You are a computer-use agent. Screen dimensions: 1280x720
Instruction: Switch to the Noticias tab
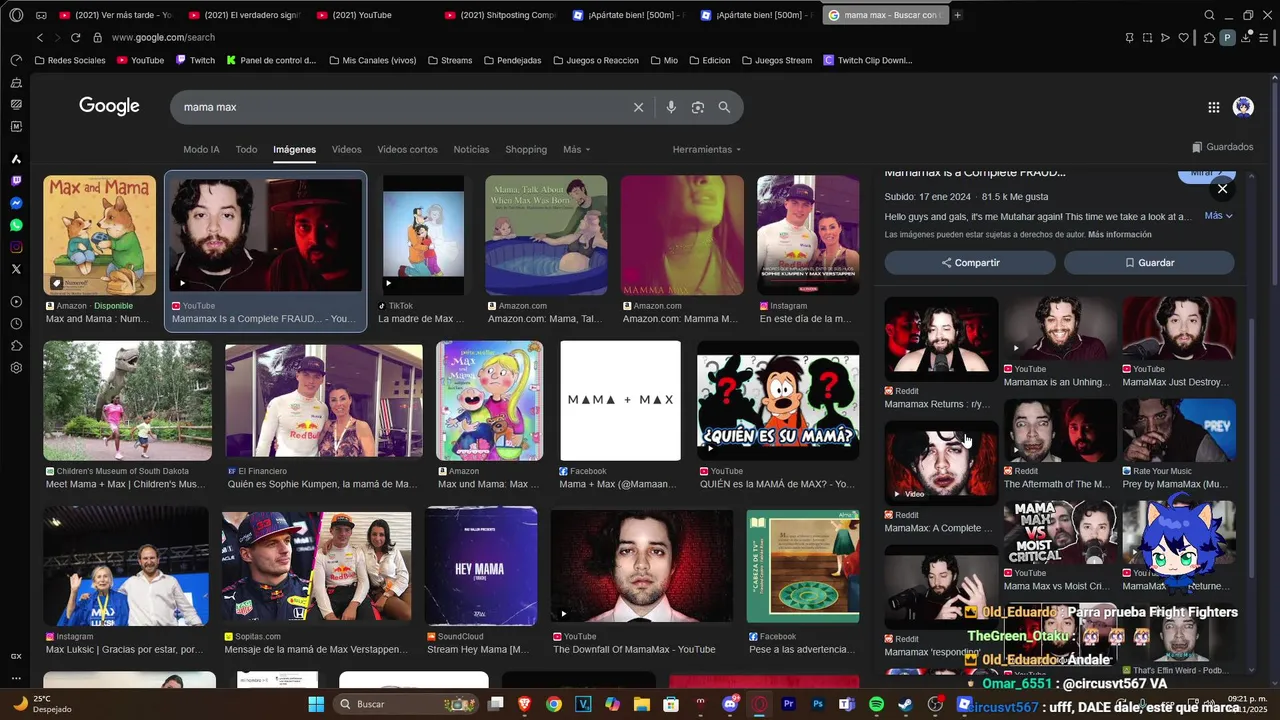point(471,149)
